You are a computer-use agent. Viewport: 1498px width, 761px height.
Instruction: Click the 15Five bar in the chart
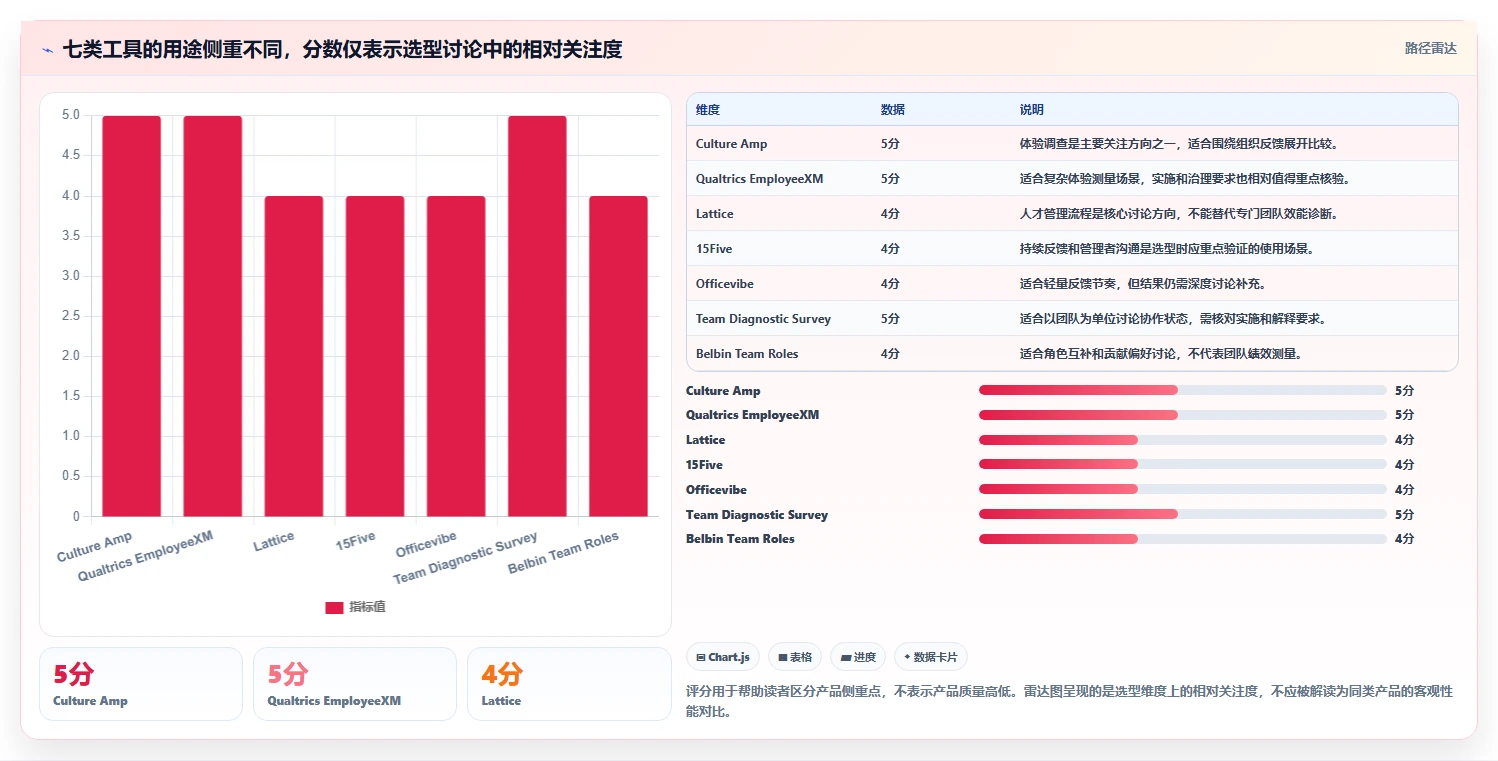(x=375, y=356)
